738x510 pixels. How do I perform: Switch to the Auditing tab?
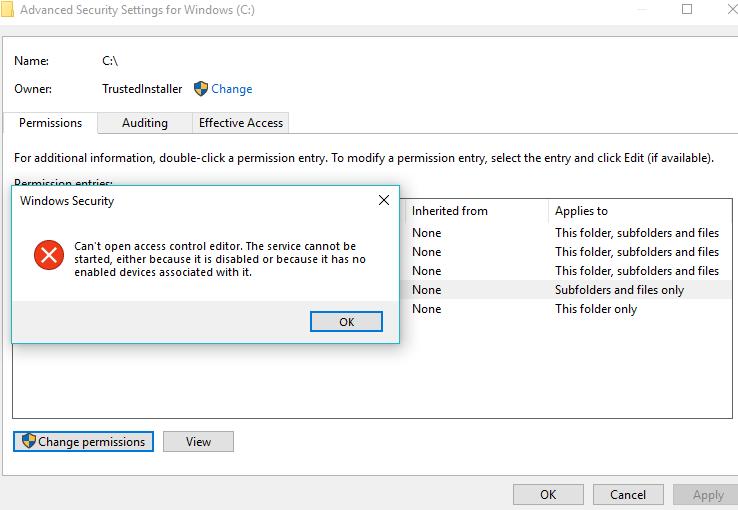click(x=144, y=123)
